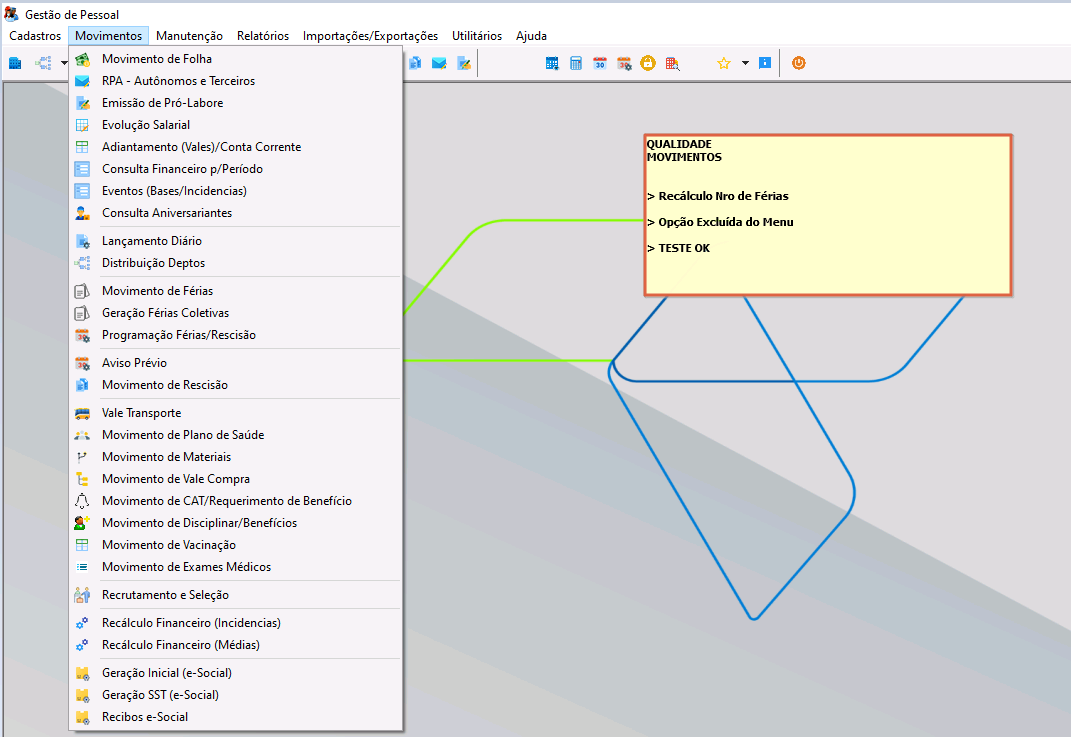Click the blue calendar grid toolbar icon
The height and width of the screenshot is (737, 1071).
(552, 64)
